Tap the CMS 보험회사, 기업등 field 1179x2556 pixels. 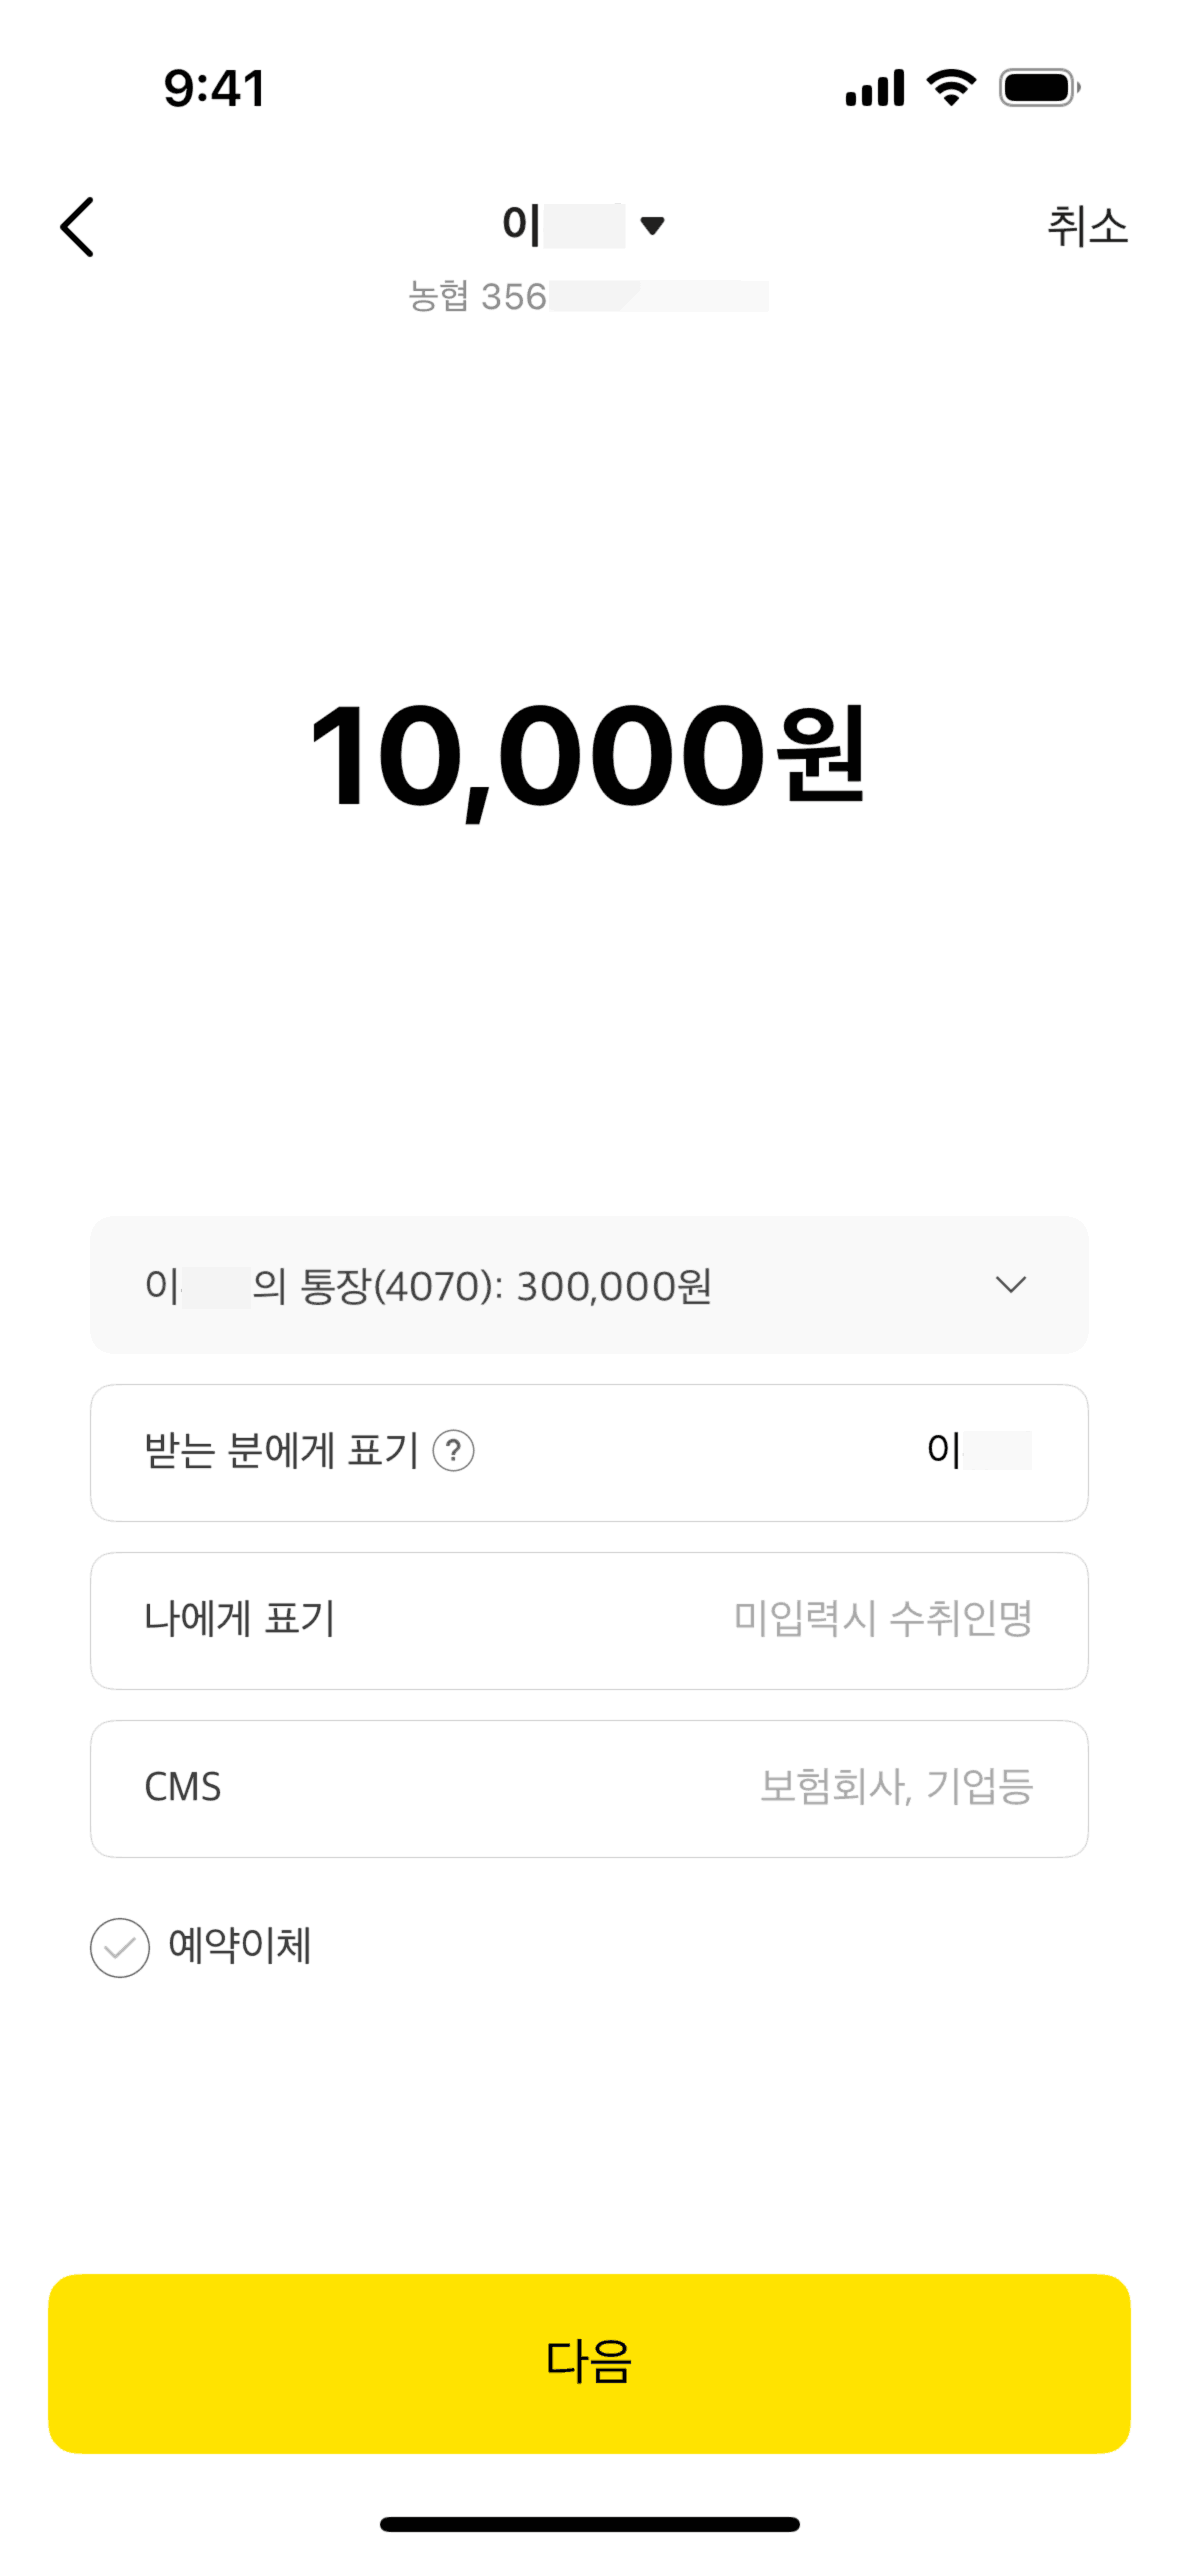pos(895,1786)
